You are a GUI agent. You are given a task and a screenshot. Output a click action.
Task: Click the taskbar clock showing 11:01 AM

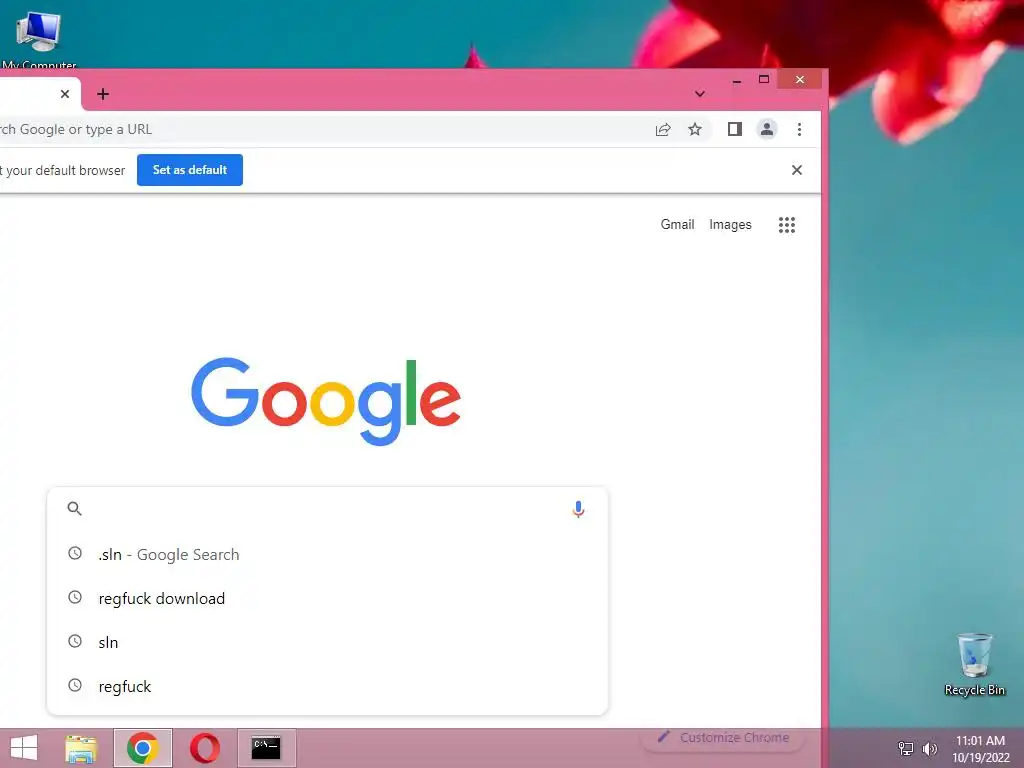pyautogui.click(x=980, y=748)
